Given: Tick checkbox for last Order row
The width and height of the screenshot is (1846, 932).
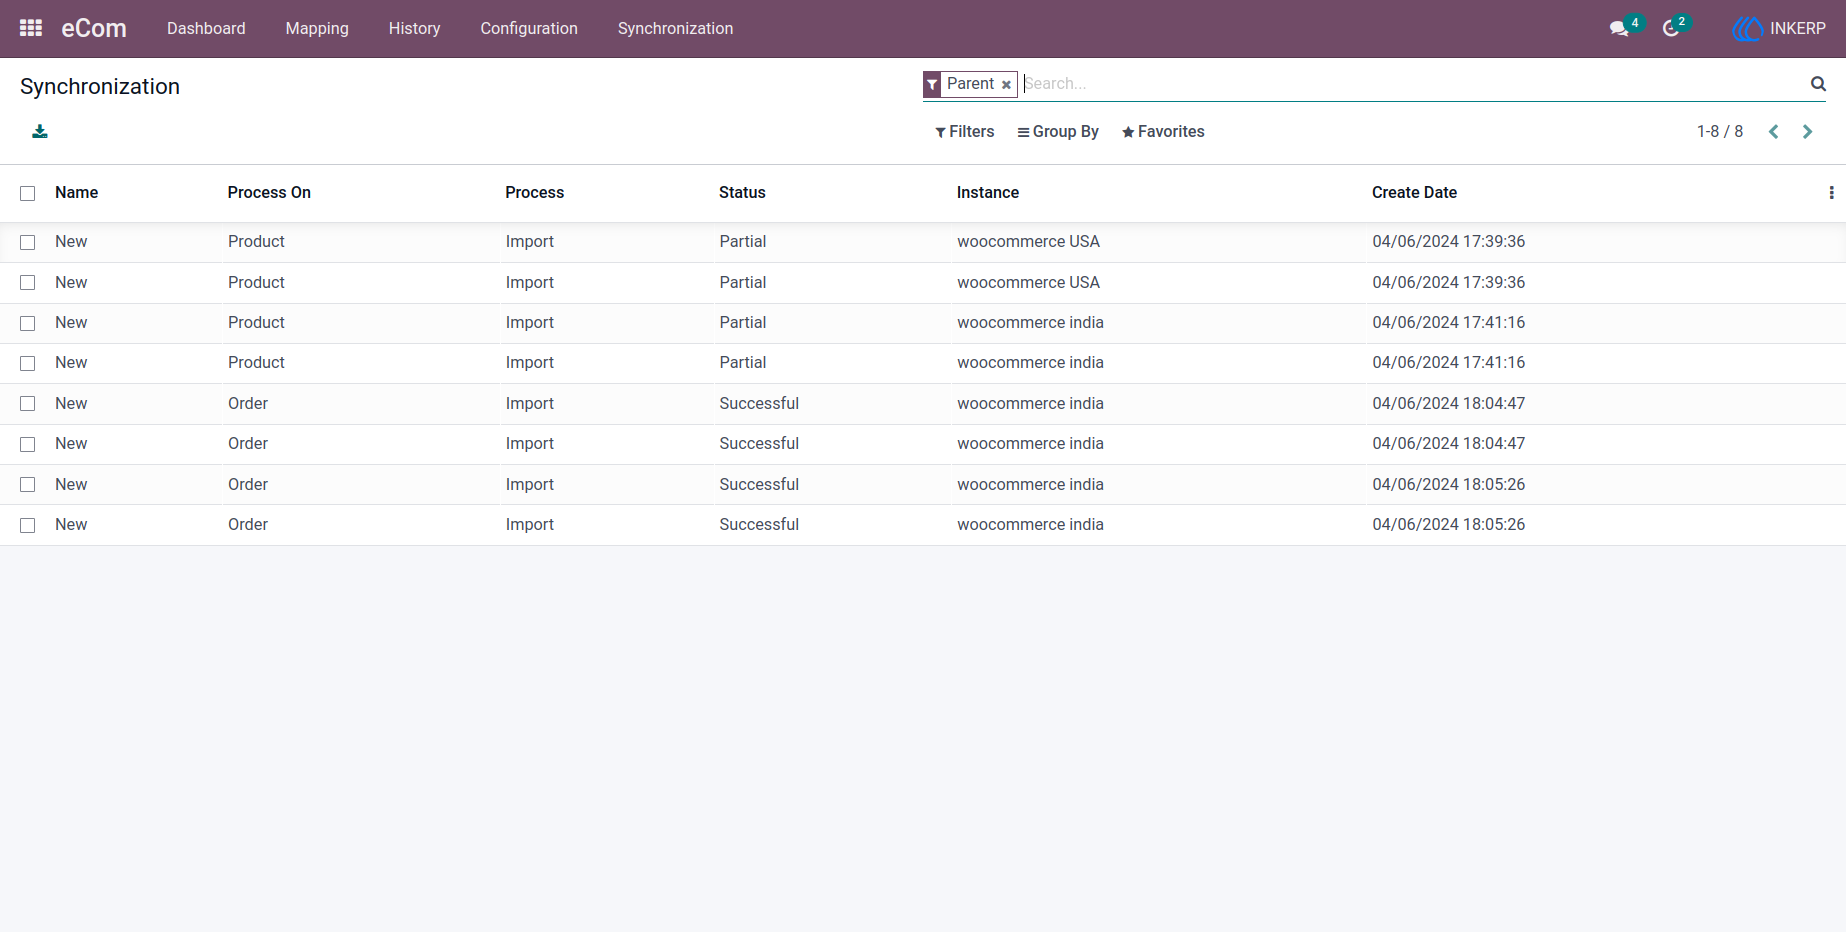Looking at the screenshot, I should point(28,525).
